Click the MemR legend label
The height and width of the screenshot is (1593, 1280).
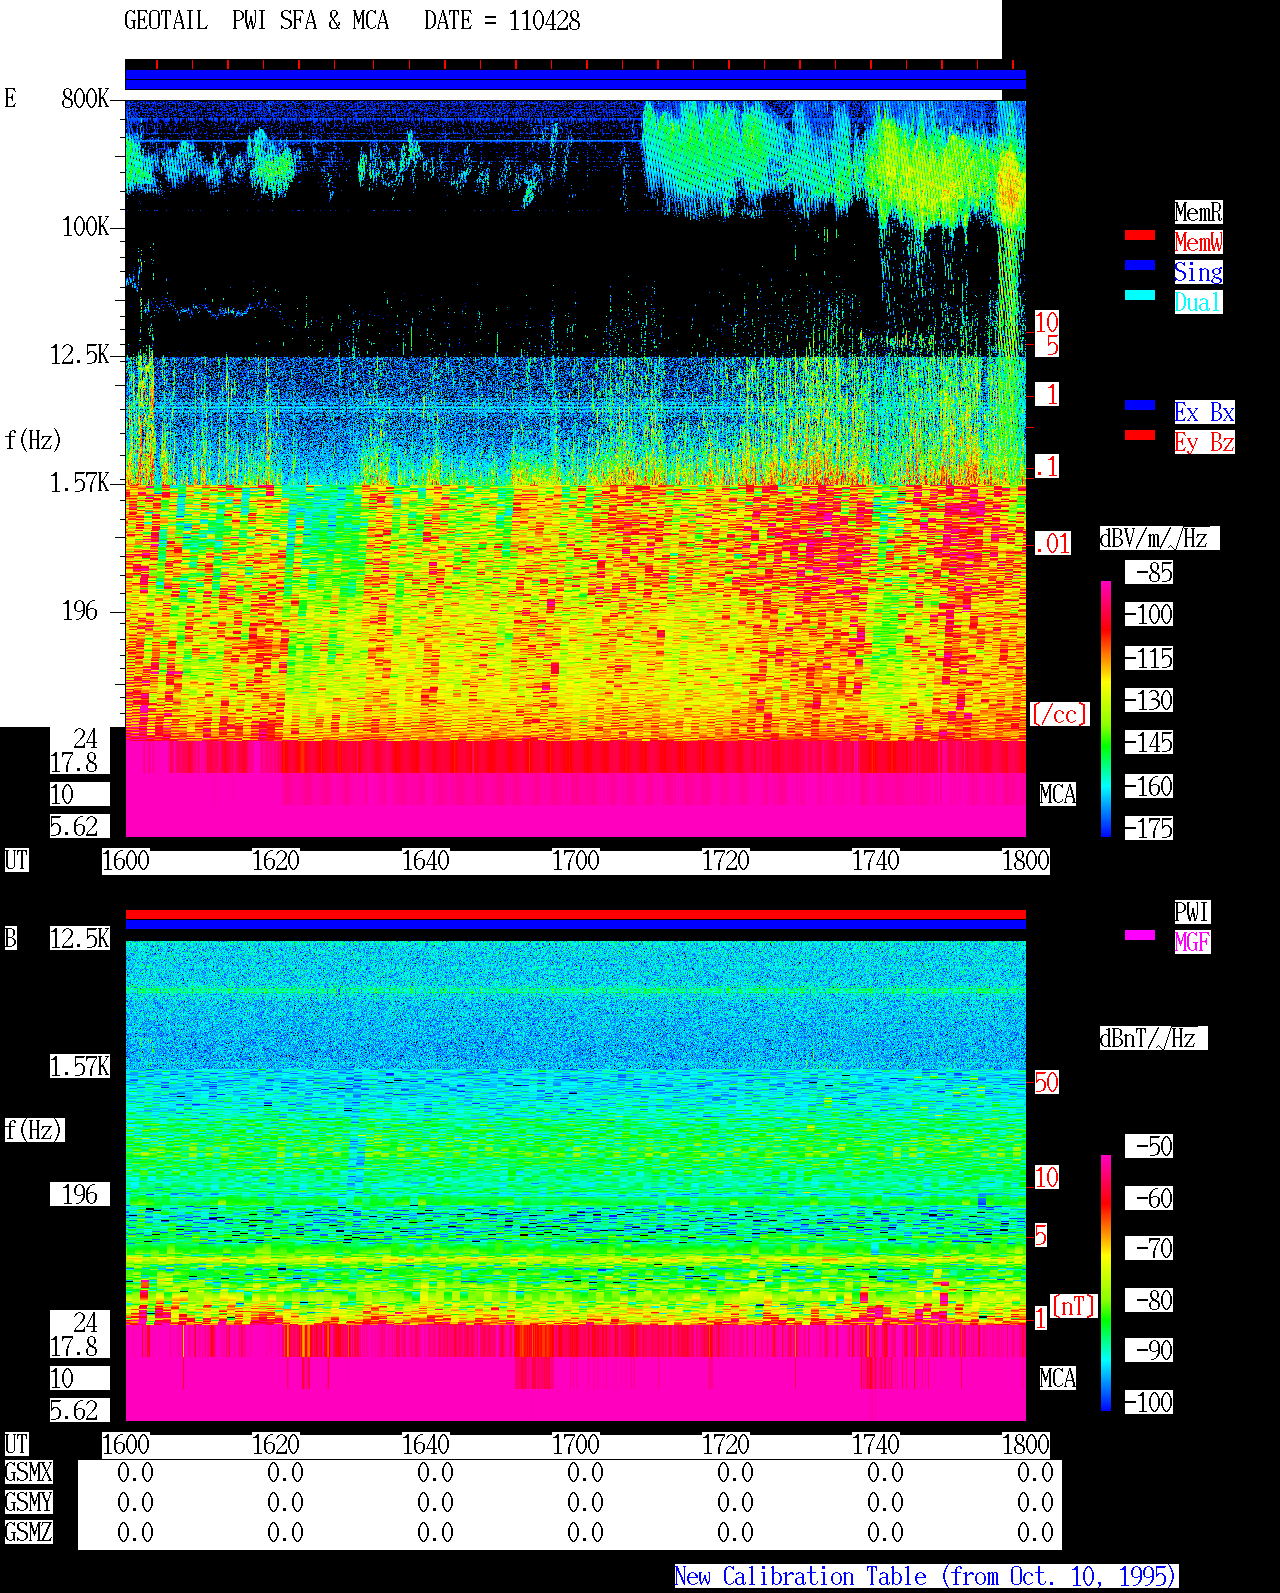[x=1198, y=212]
